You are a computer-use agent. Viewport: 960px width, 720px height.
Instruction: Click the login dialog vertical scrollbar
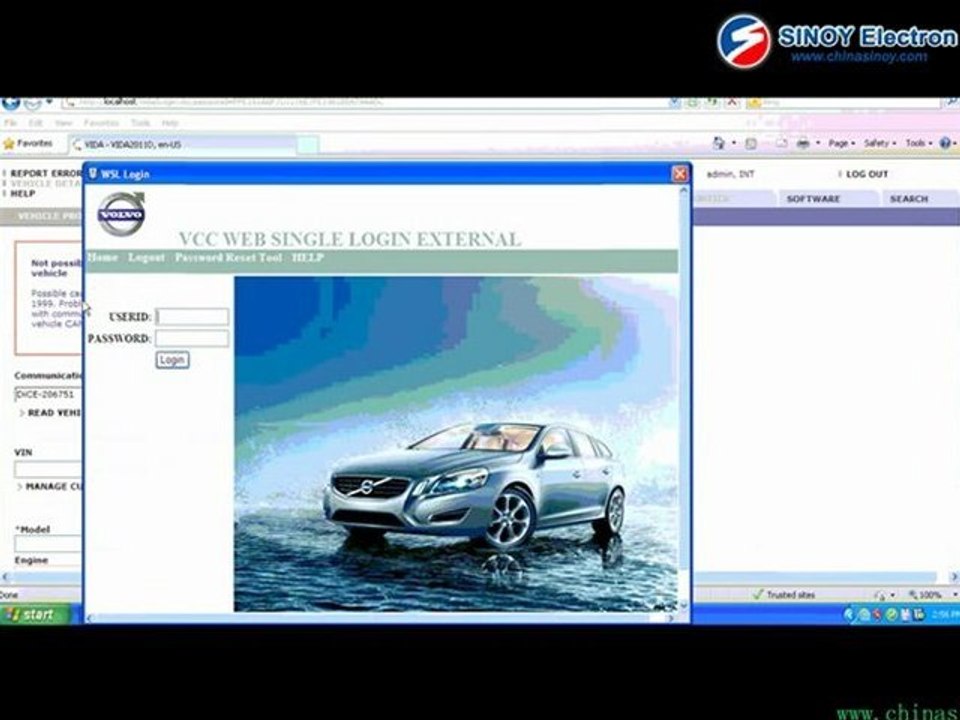tap(684, 398)
